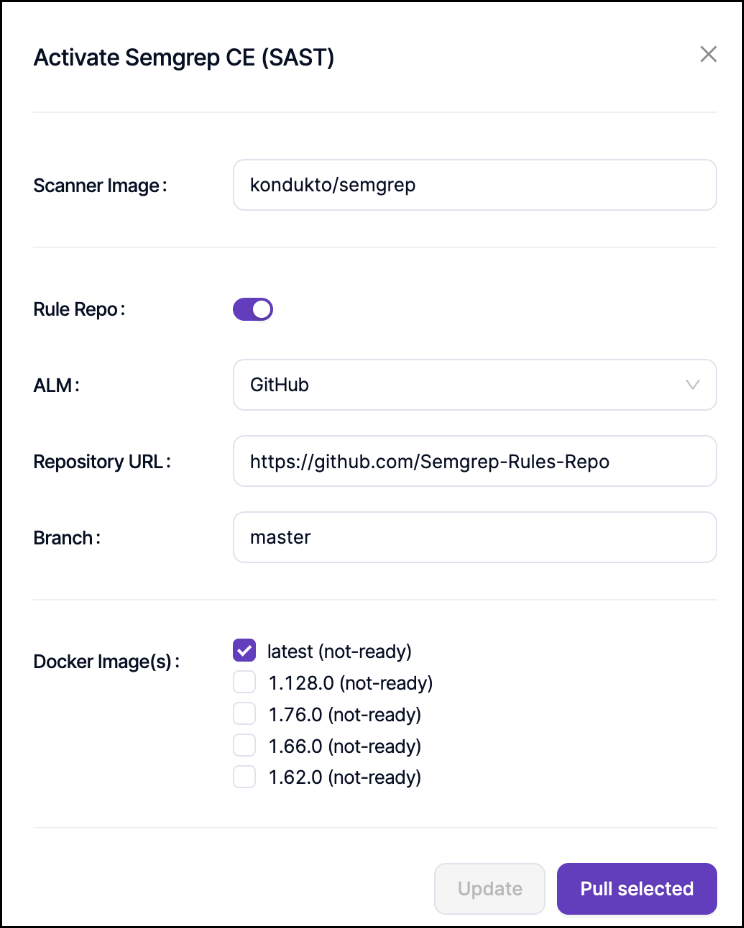Viewport: 744px width, 928px height.
Task: Enable the 1.66.0 (not-ready) checkbox
Action: tap(245, 746)
